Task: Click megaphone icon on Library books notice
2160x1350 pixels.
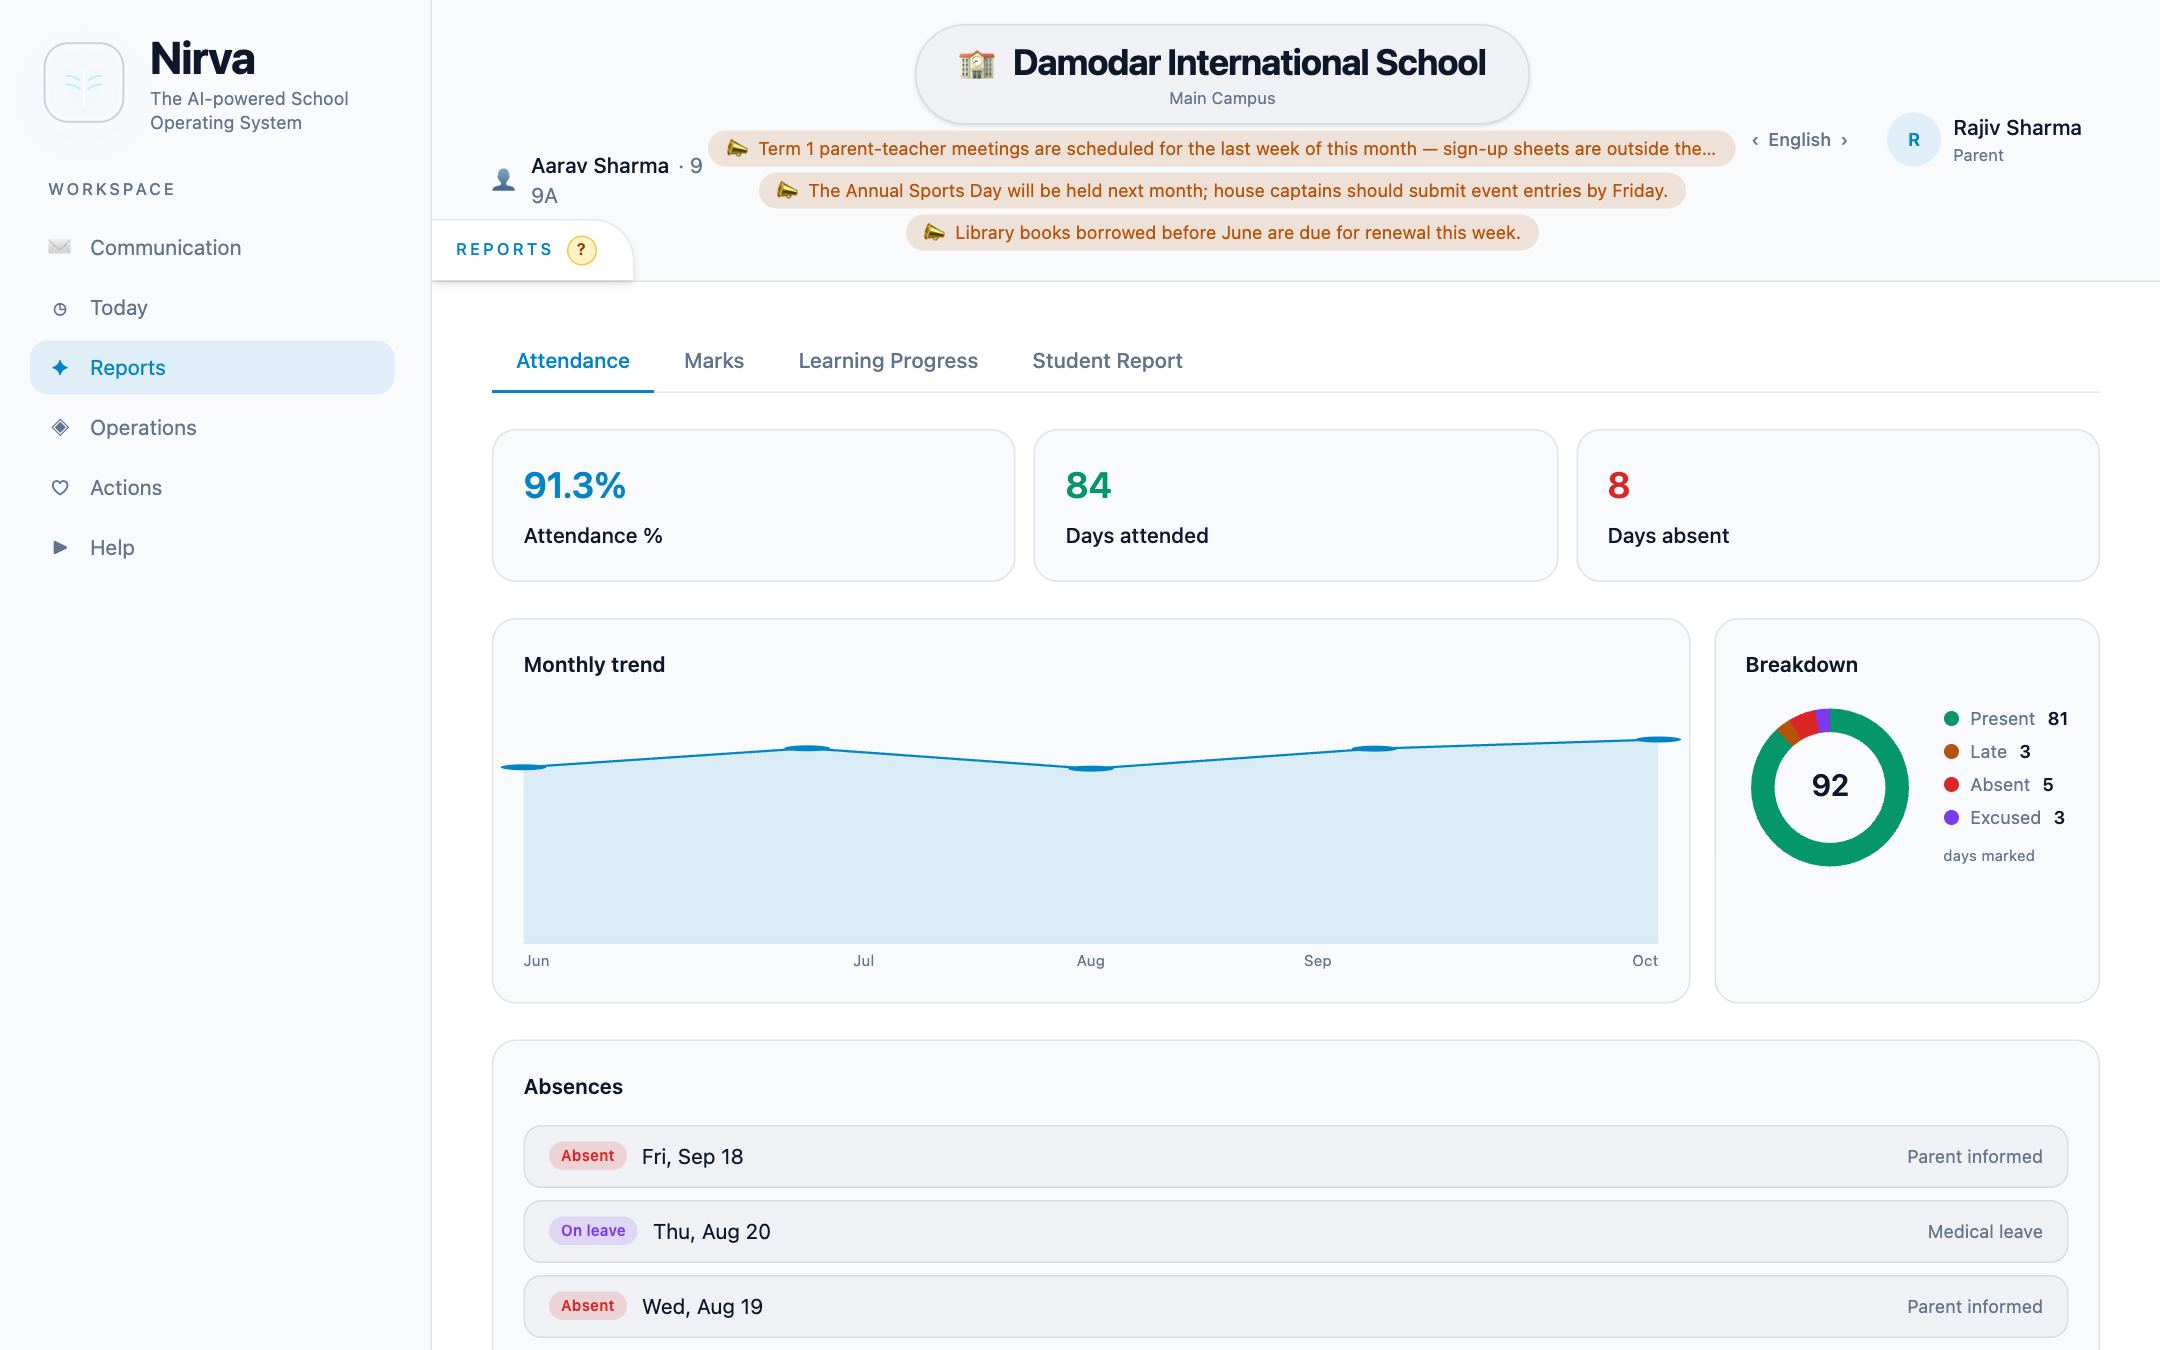Action: point(934,232)
